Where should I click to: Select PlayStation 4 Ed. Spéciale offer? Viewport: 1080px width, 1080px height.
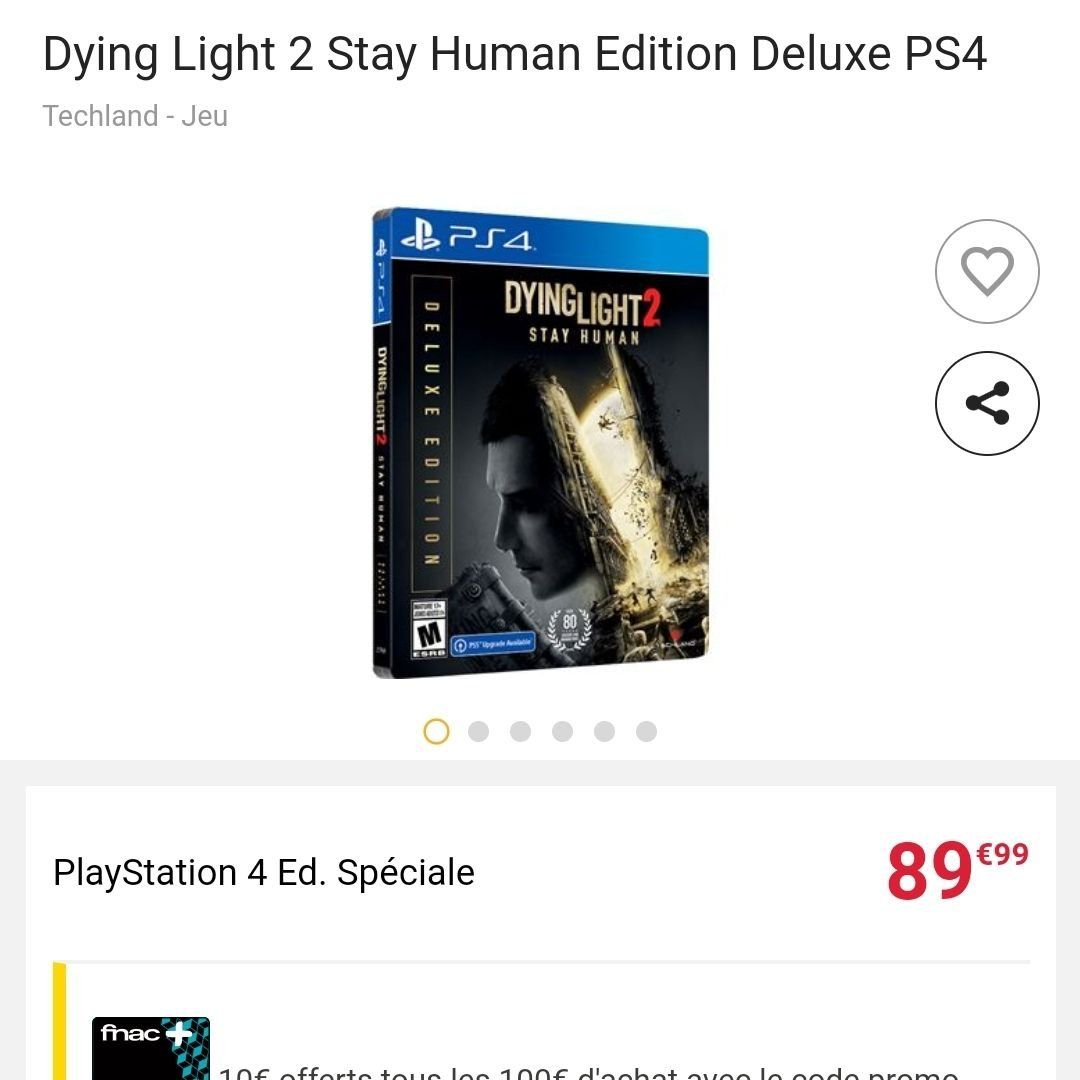(264, 872)
